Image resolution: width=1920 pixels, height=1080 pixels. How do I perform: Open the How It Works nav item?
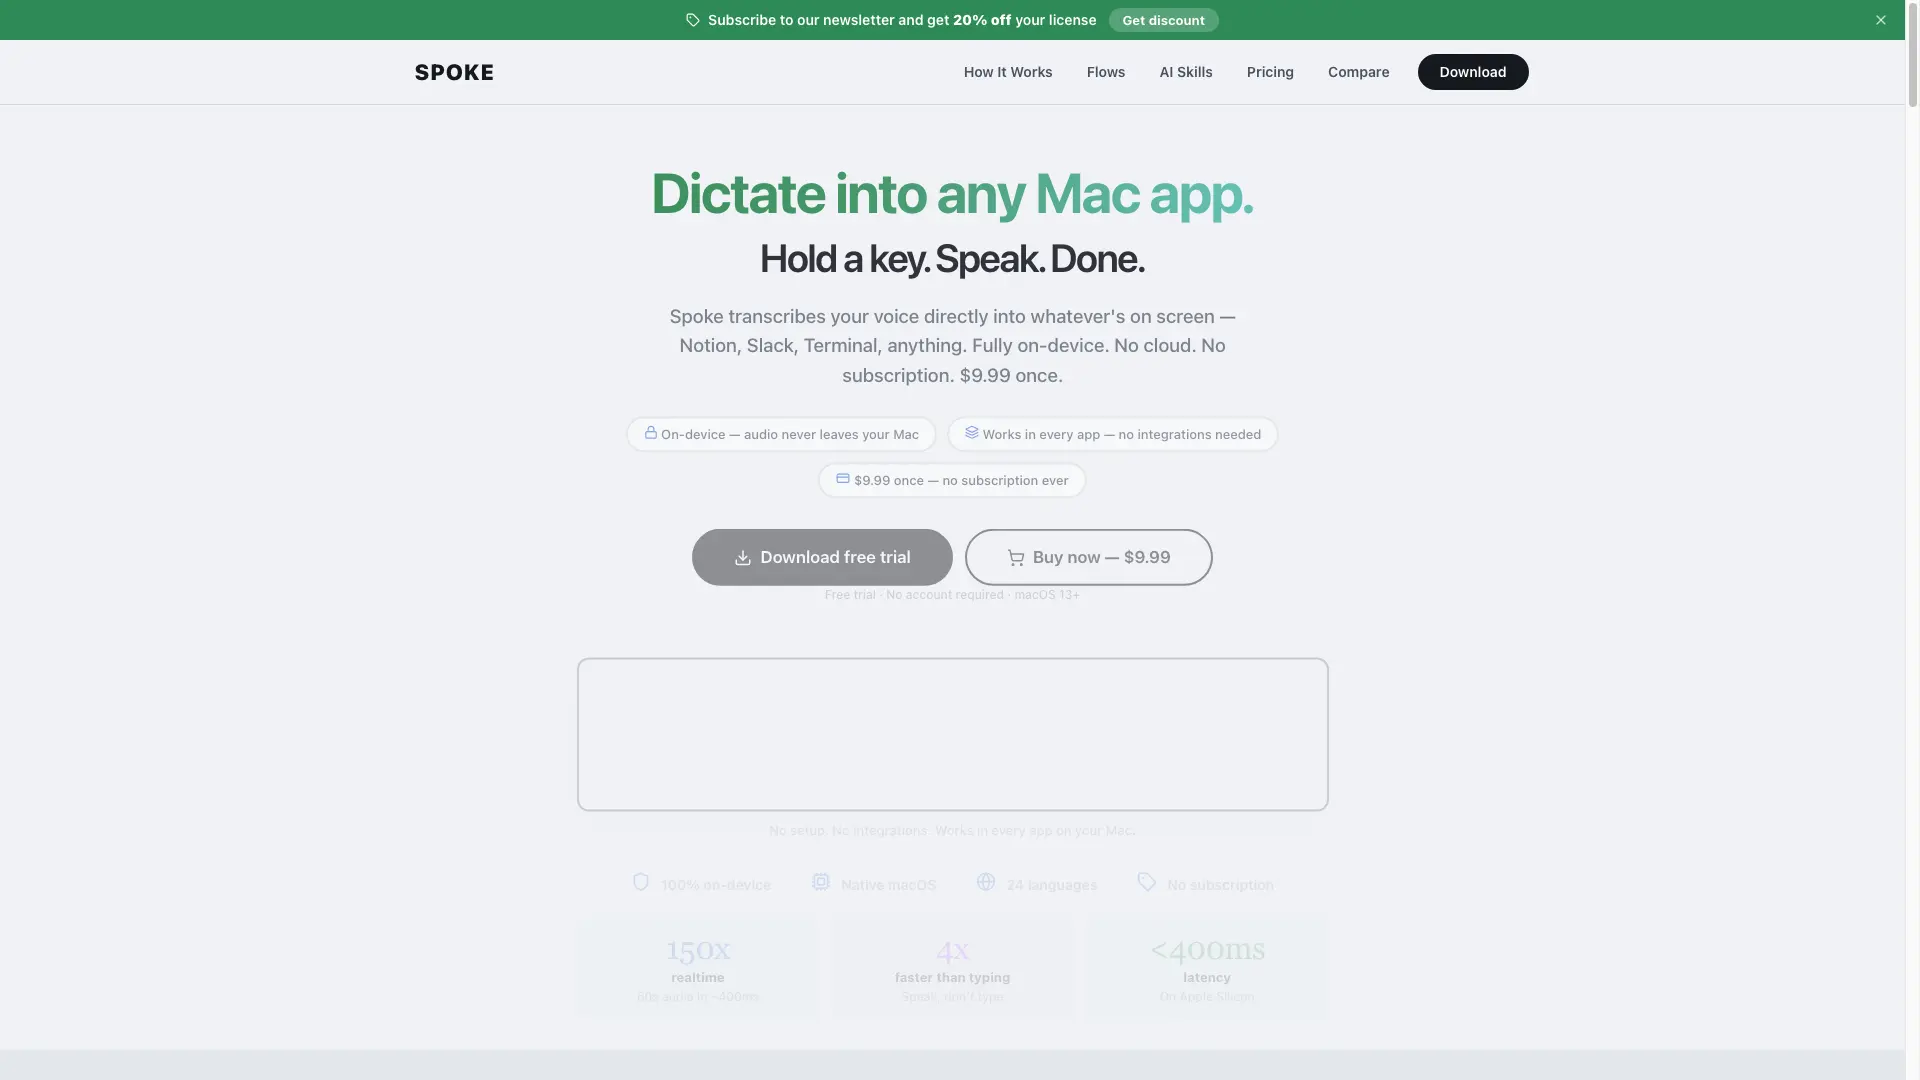1008,72
